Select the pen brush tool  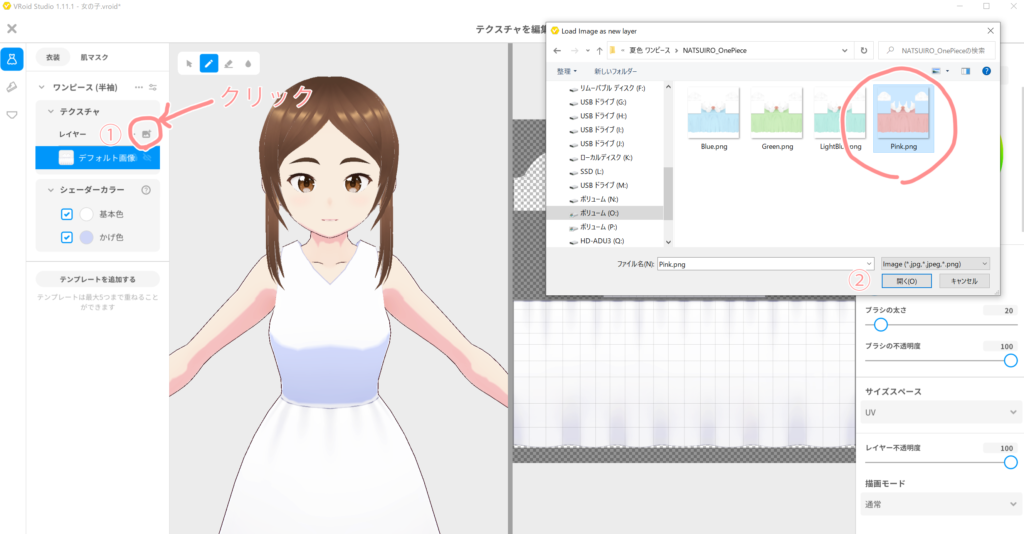209,63
